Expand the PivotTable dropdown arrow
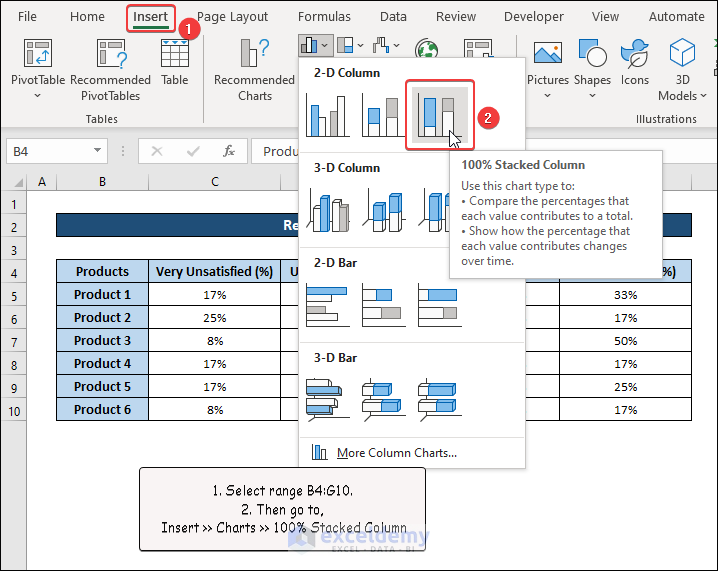This screenshot has height=571, width=718. [x=38, y=96]
